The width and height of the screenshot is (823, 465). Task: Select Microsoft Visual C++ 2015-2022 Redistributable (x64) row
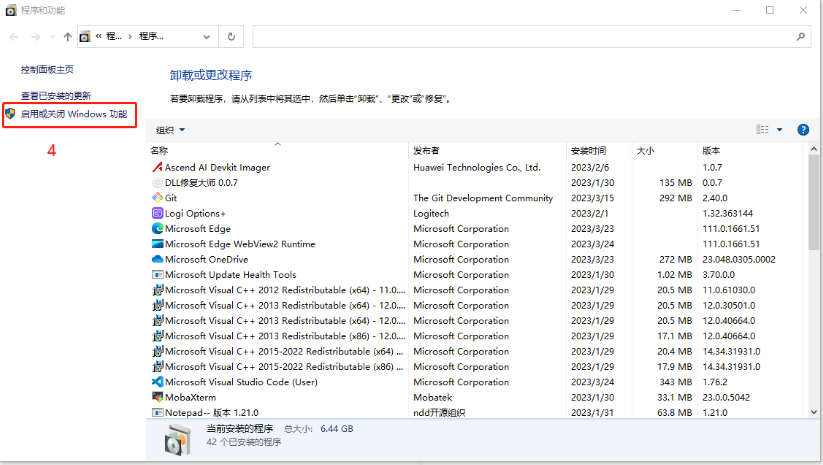tap(475, 351)
